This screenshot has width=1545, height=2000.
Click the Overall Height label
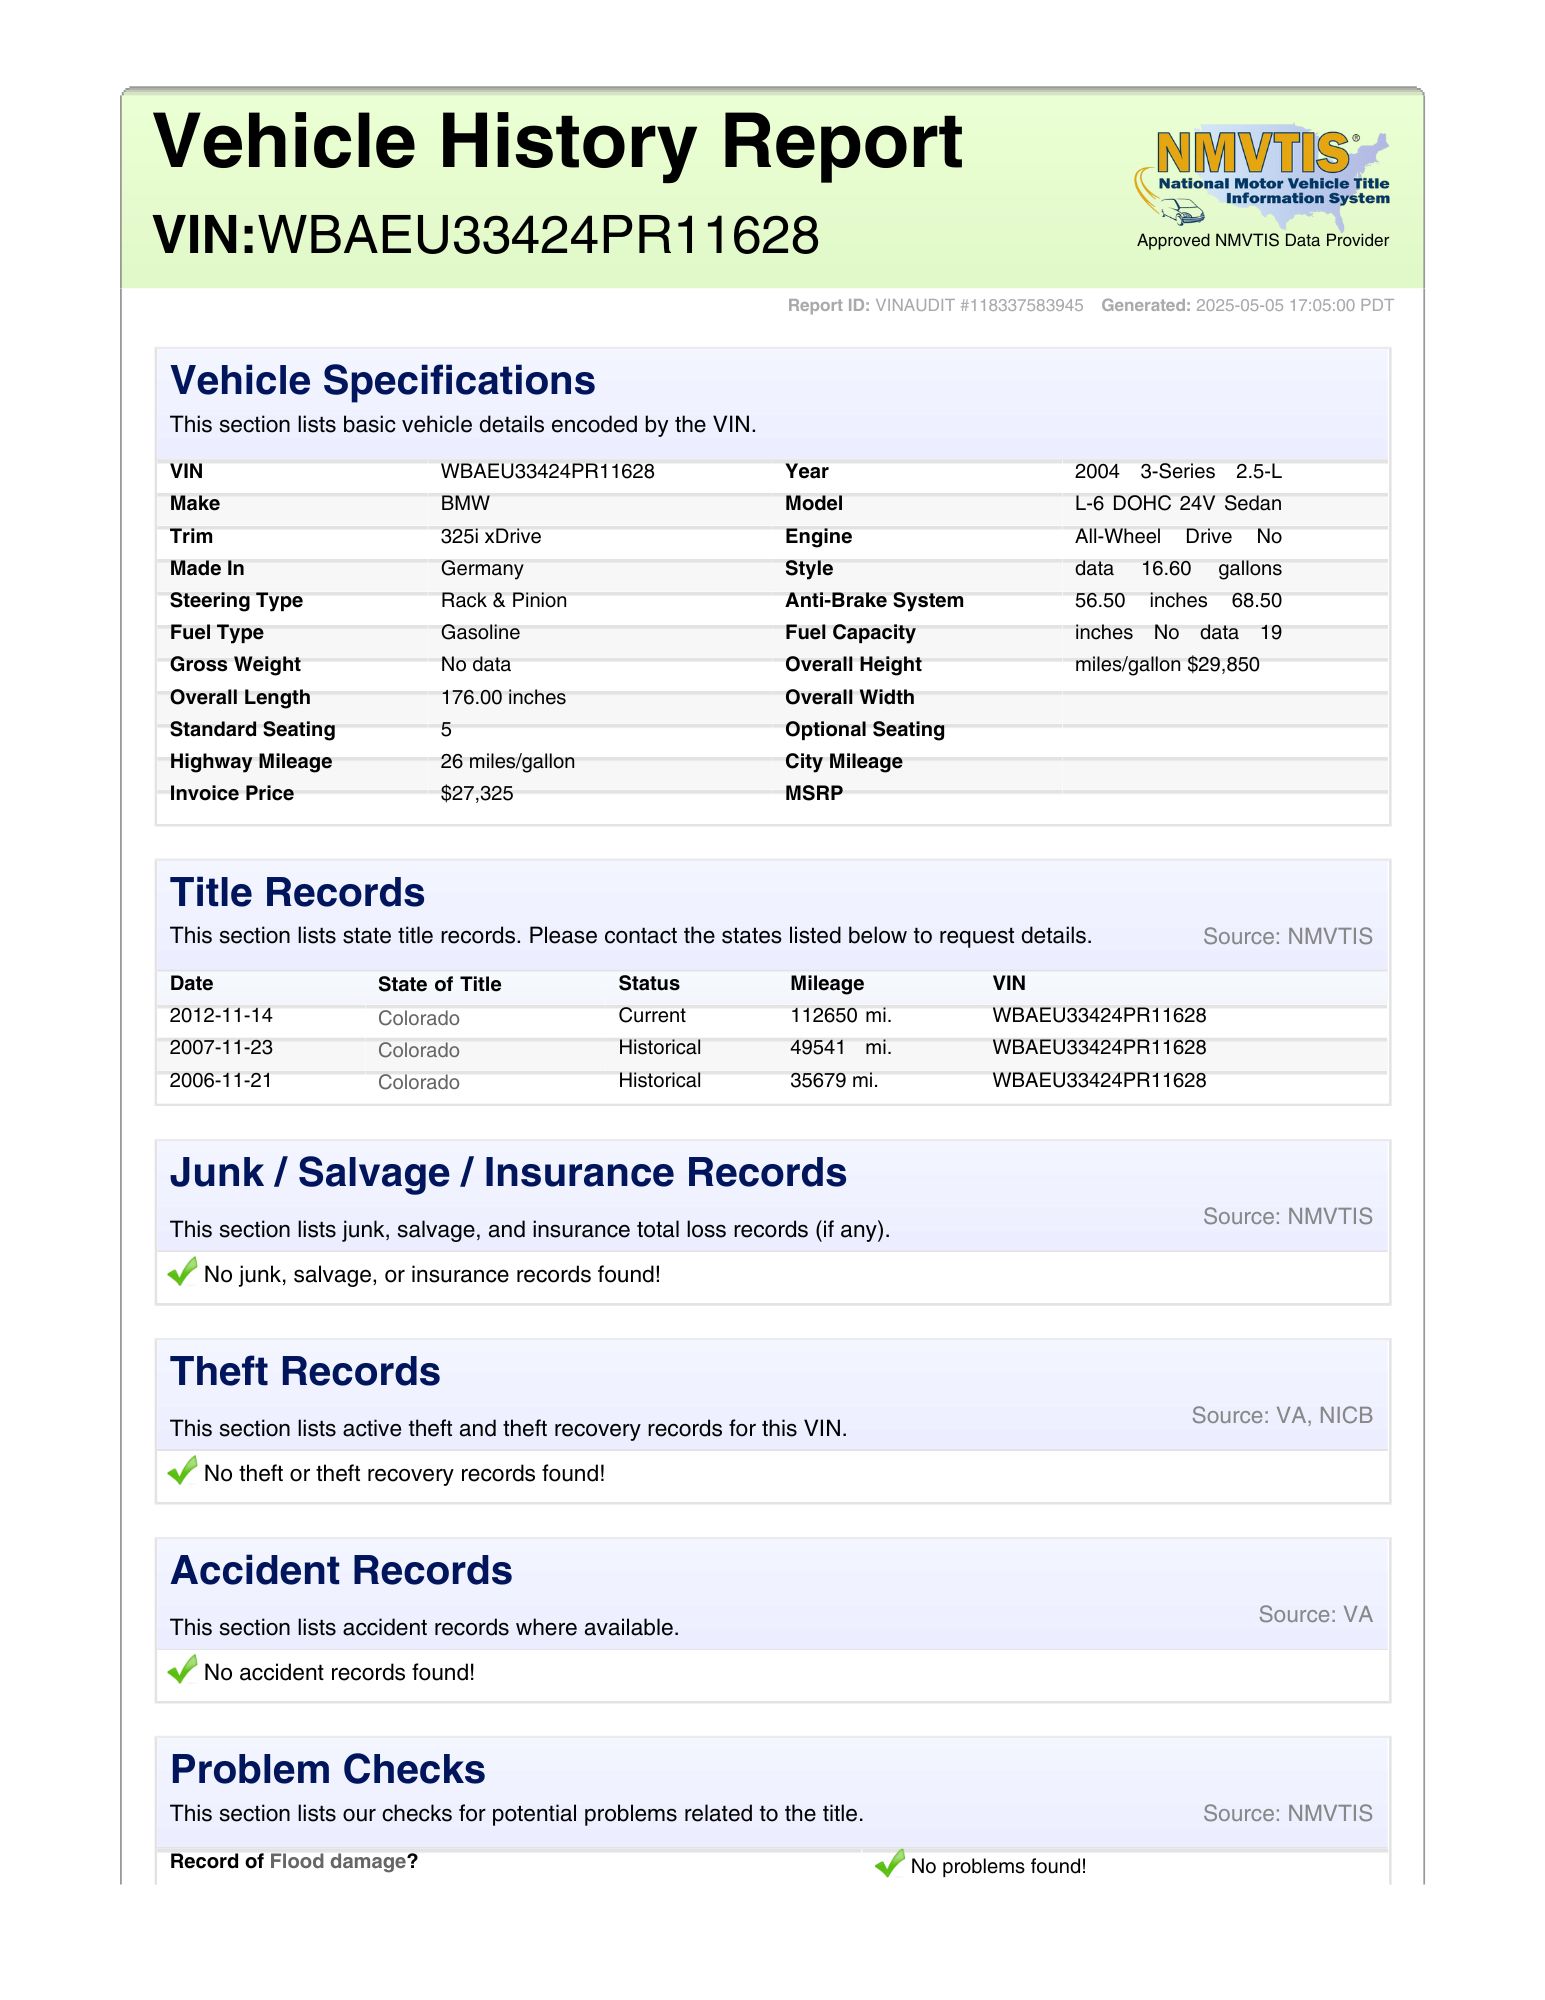(x=853, y=664)
